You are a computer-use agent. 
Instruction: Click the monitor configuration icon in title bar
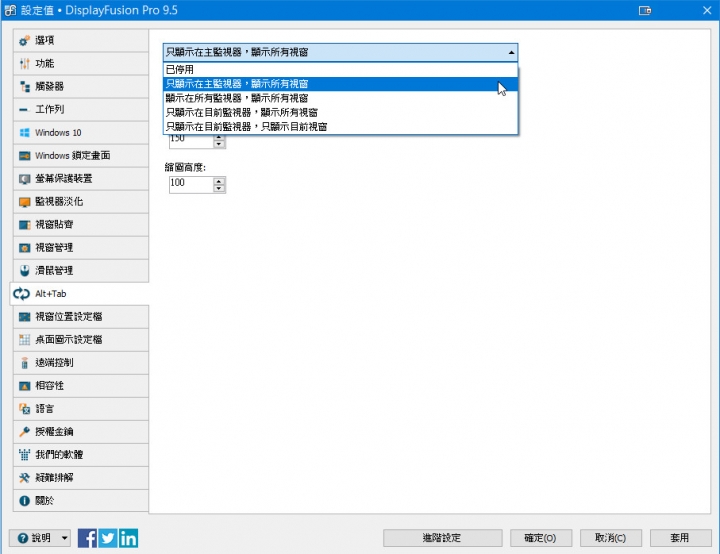point(645,10)
